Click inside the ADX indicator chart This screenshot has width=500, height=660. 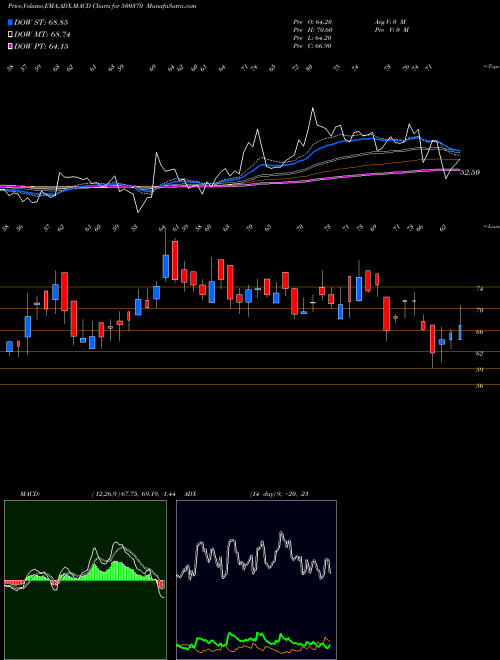(256, 580)
